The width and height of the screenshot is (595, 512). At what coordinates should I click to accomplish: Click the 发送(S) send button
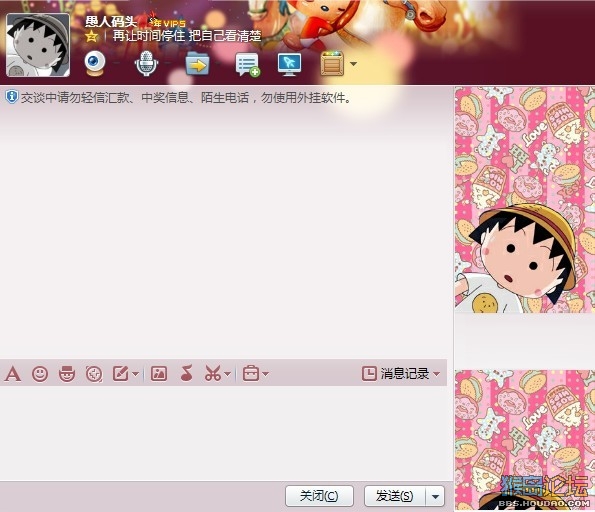tap(395, 496)
